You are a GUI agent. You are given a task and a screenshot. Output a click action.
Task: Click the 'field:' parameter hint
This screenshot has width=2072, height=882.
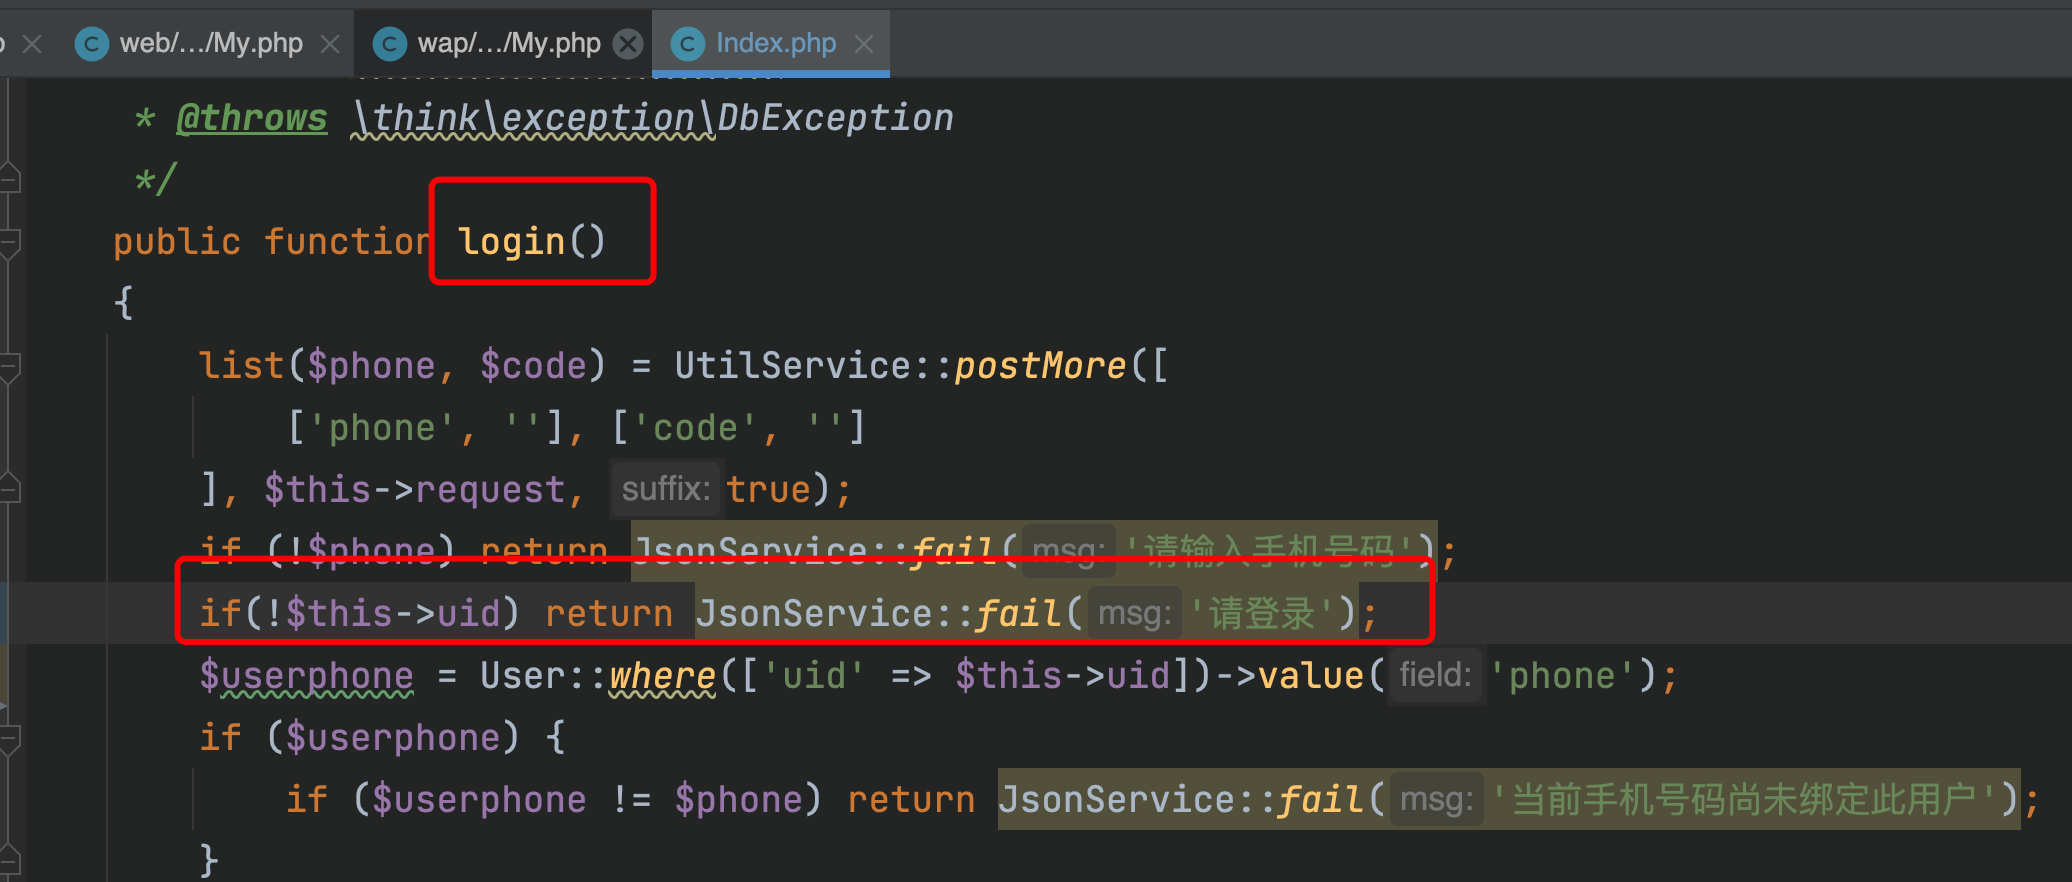pos(1435,675)
